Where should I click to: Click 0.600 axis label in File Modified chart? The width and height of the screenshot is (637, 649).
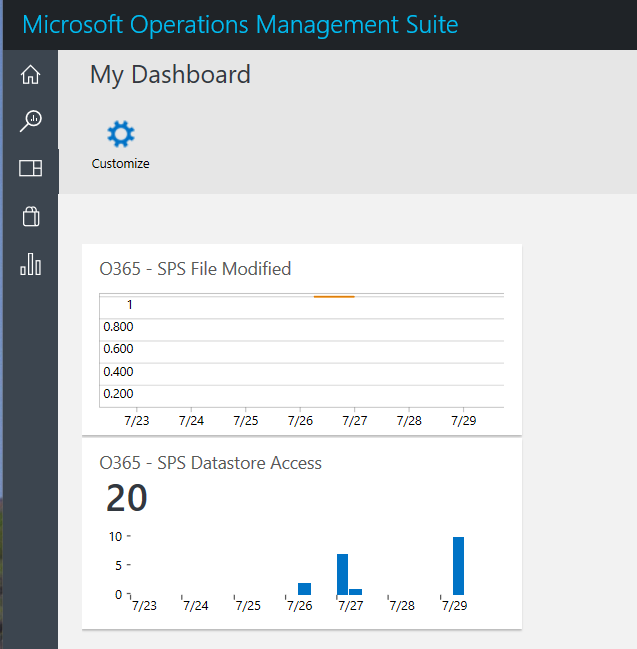click(x=118, y=349)
